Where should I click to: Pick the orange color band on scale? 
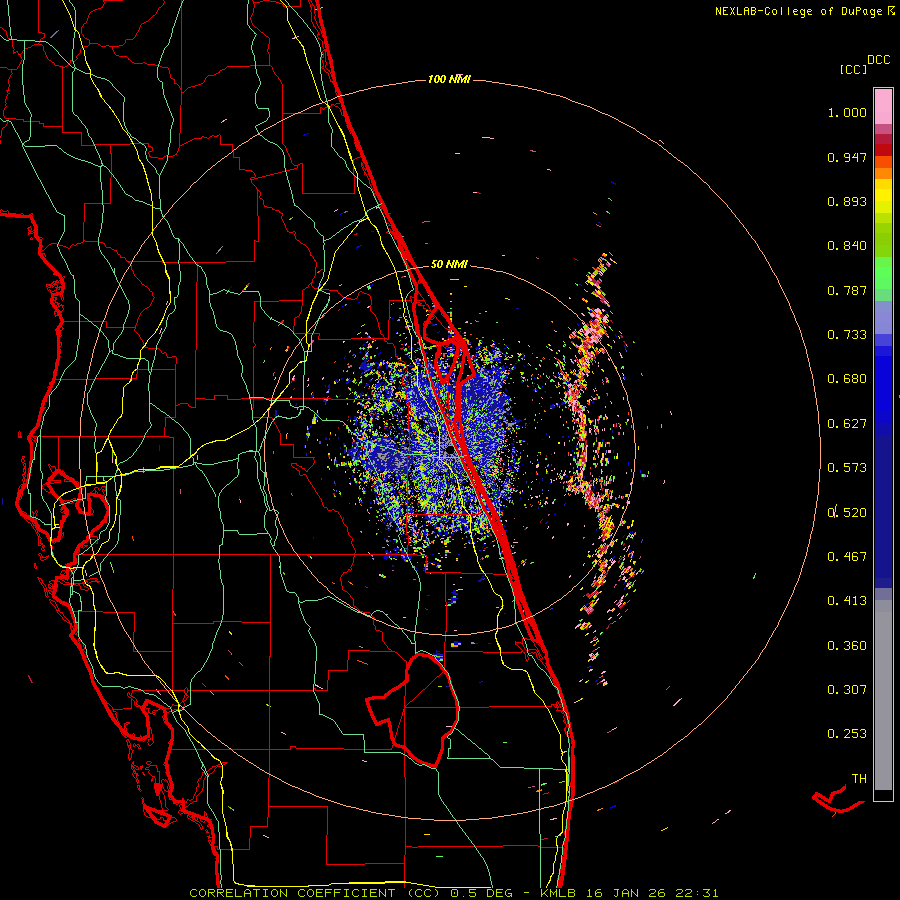883,173
